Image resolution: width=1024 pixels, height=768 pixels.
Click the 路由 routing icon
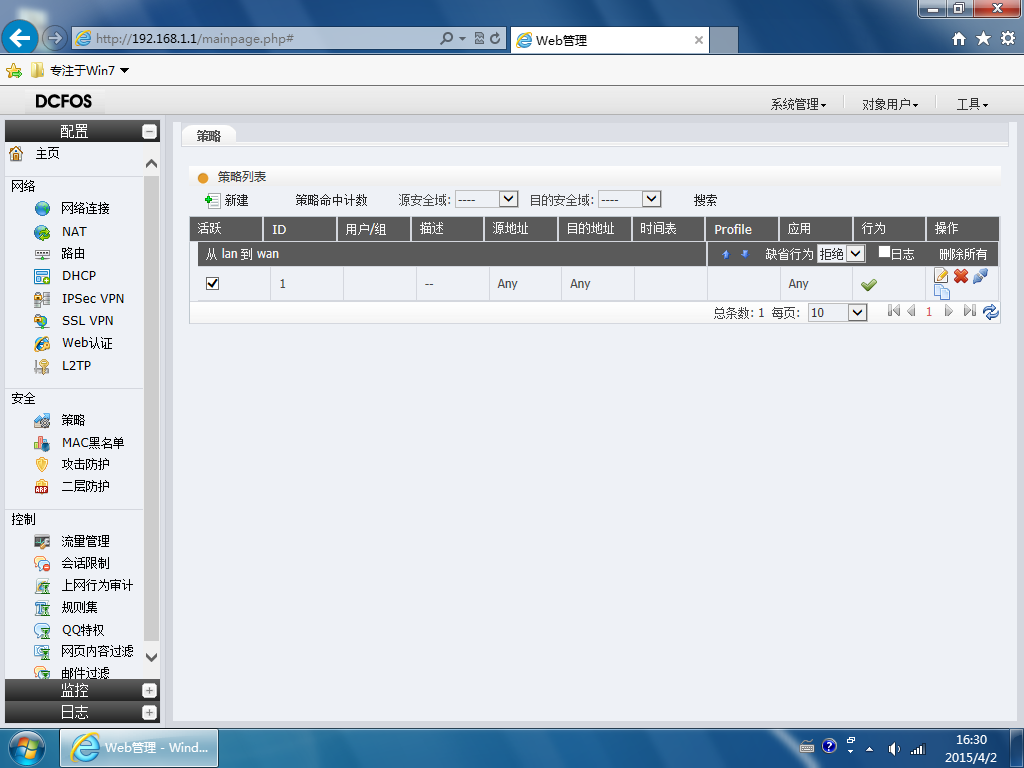(42, 253)
